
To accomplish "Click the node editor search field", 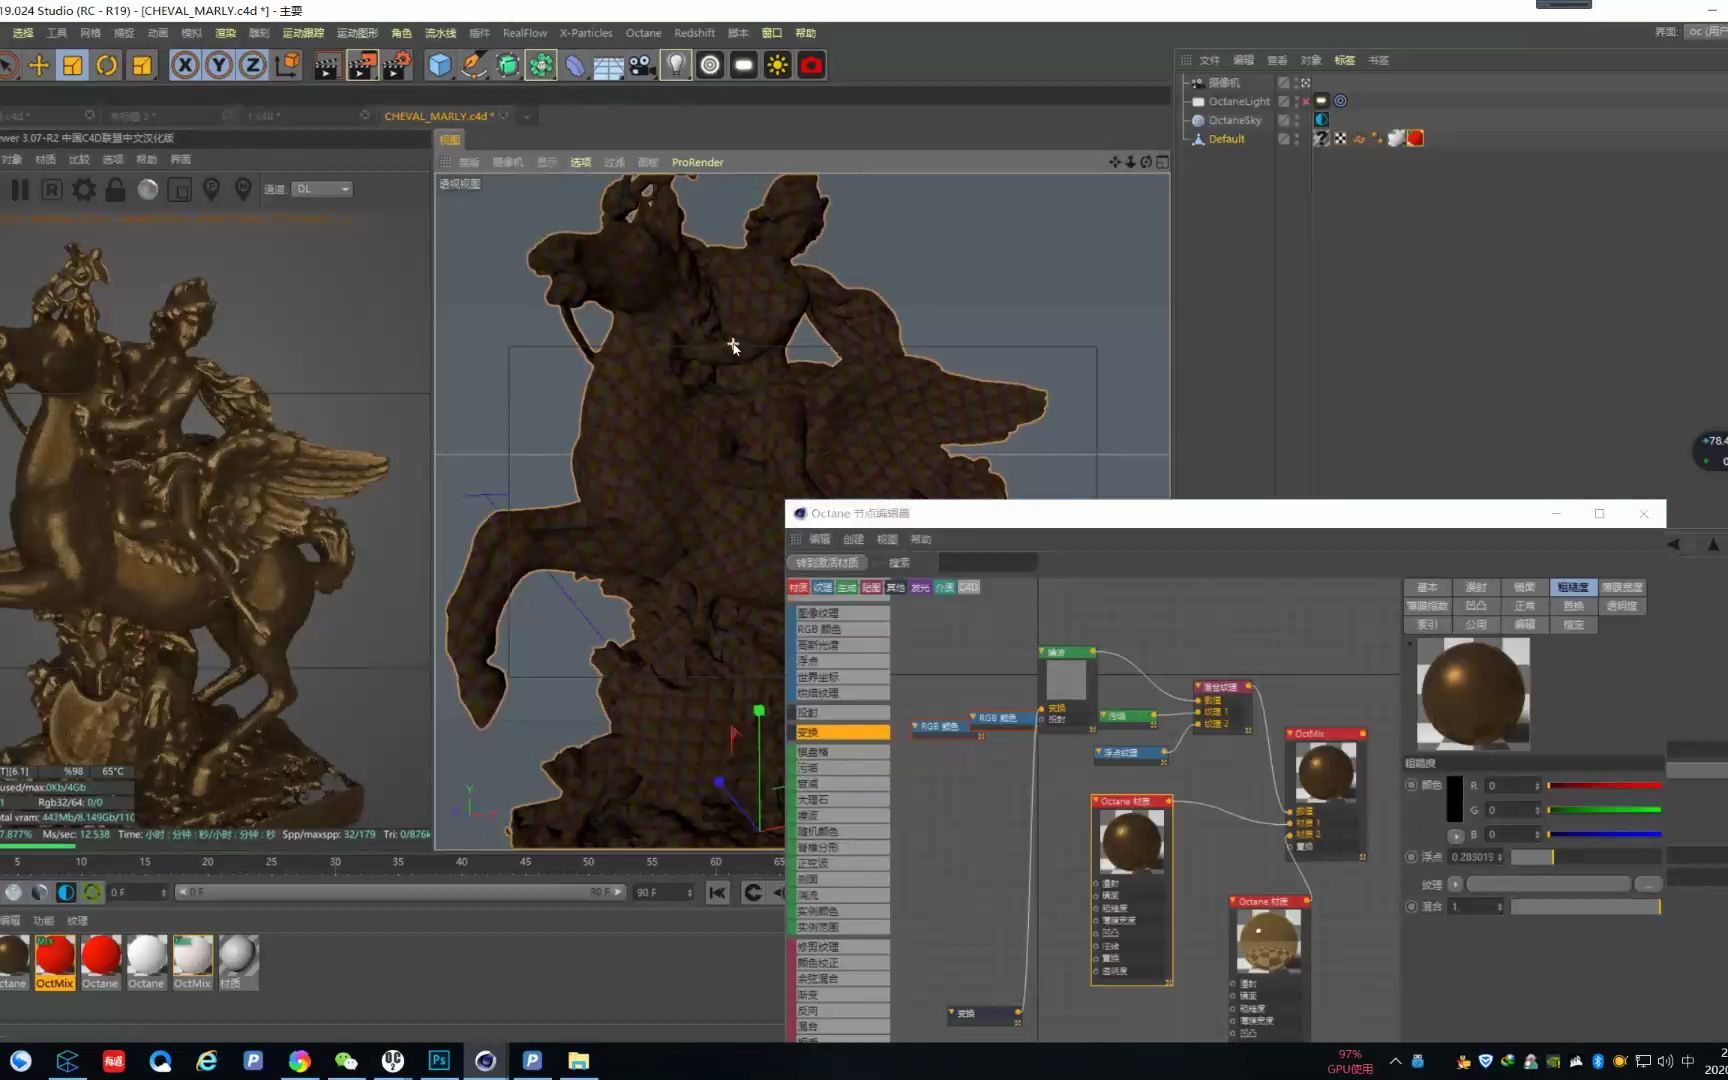I will pyautogui.click(x=988, y=563).
